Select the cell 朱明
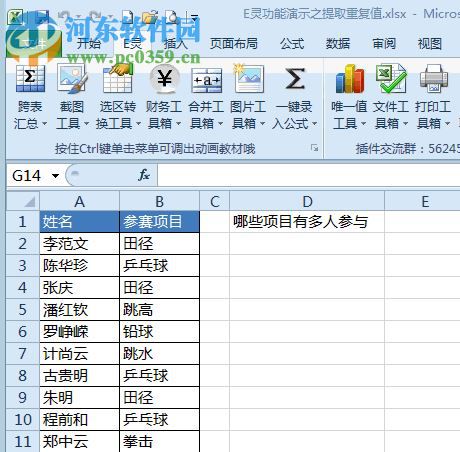Screen dimensions: 460x452 (79, 398)
